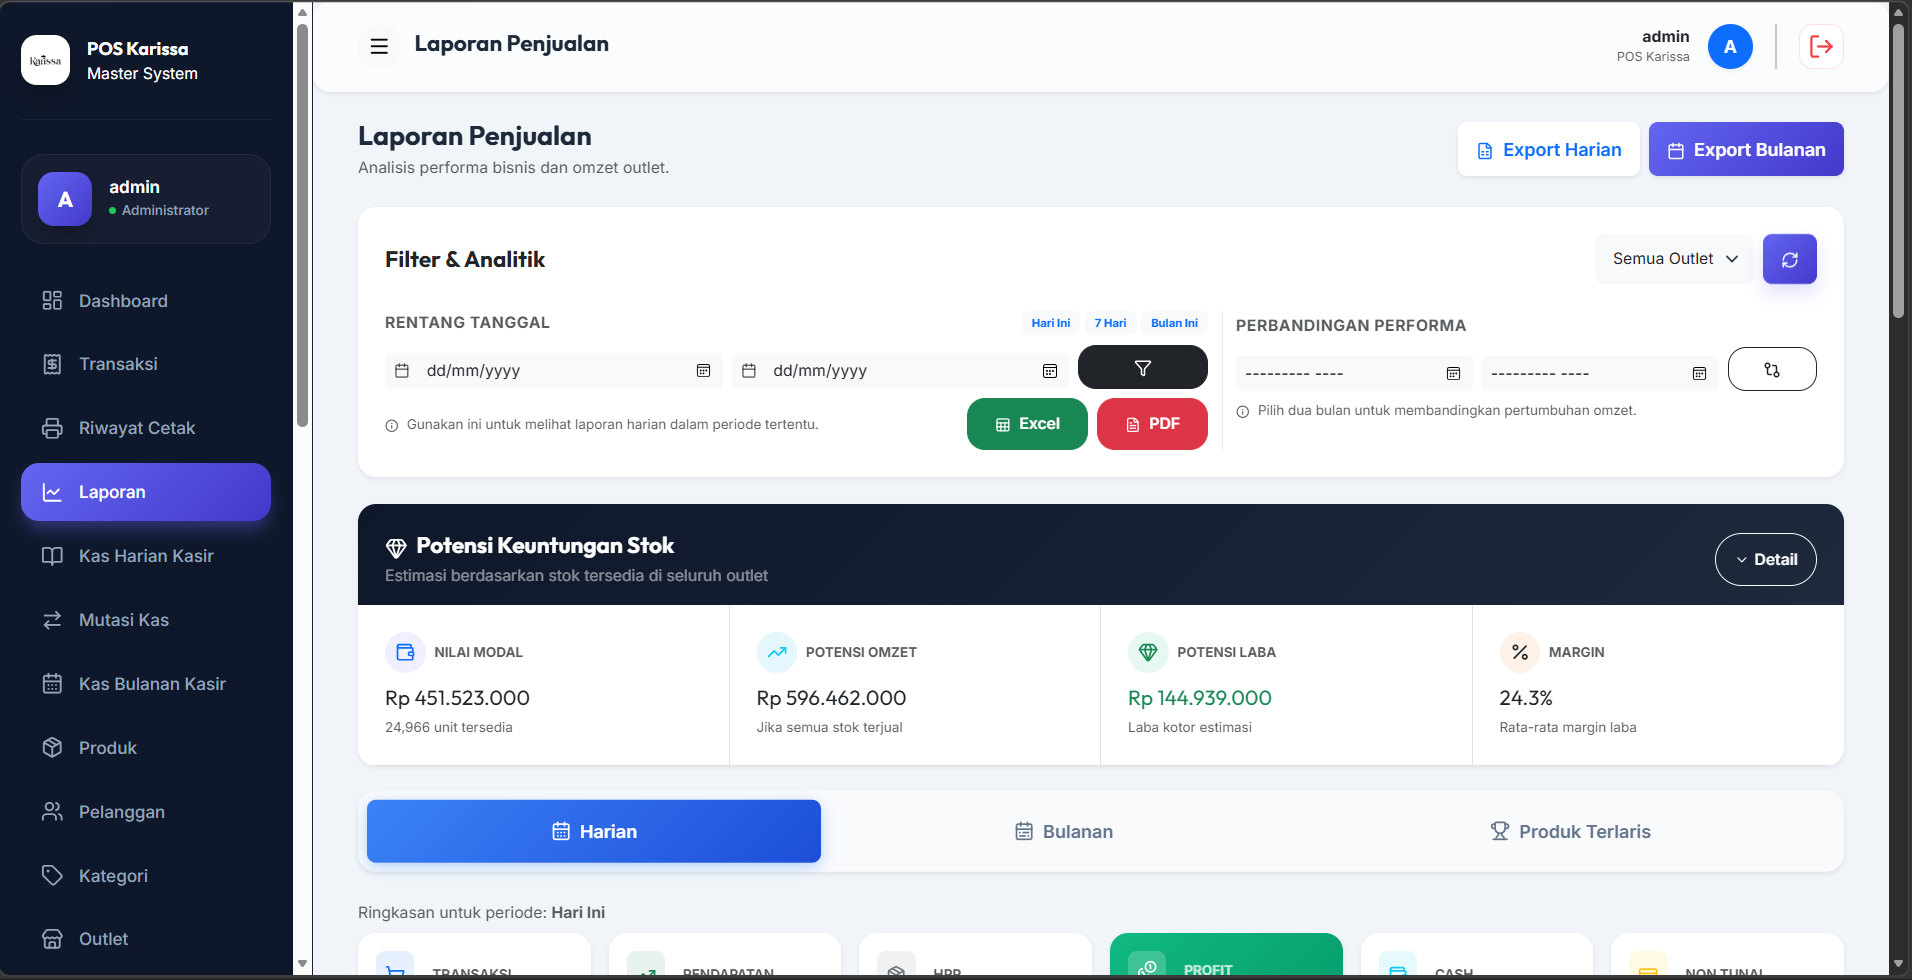Viewport: 1912px width, 980px height.
Task: Open picker for second comparison month
Action: (x=1699, y=373)
